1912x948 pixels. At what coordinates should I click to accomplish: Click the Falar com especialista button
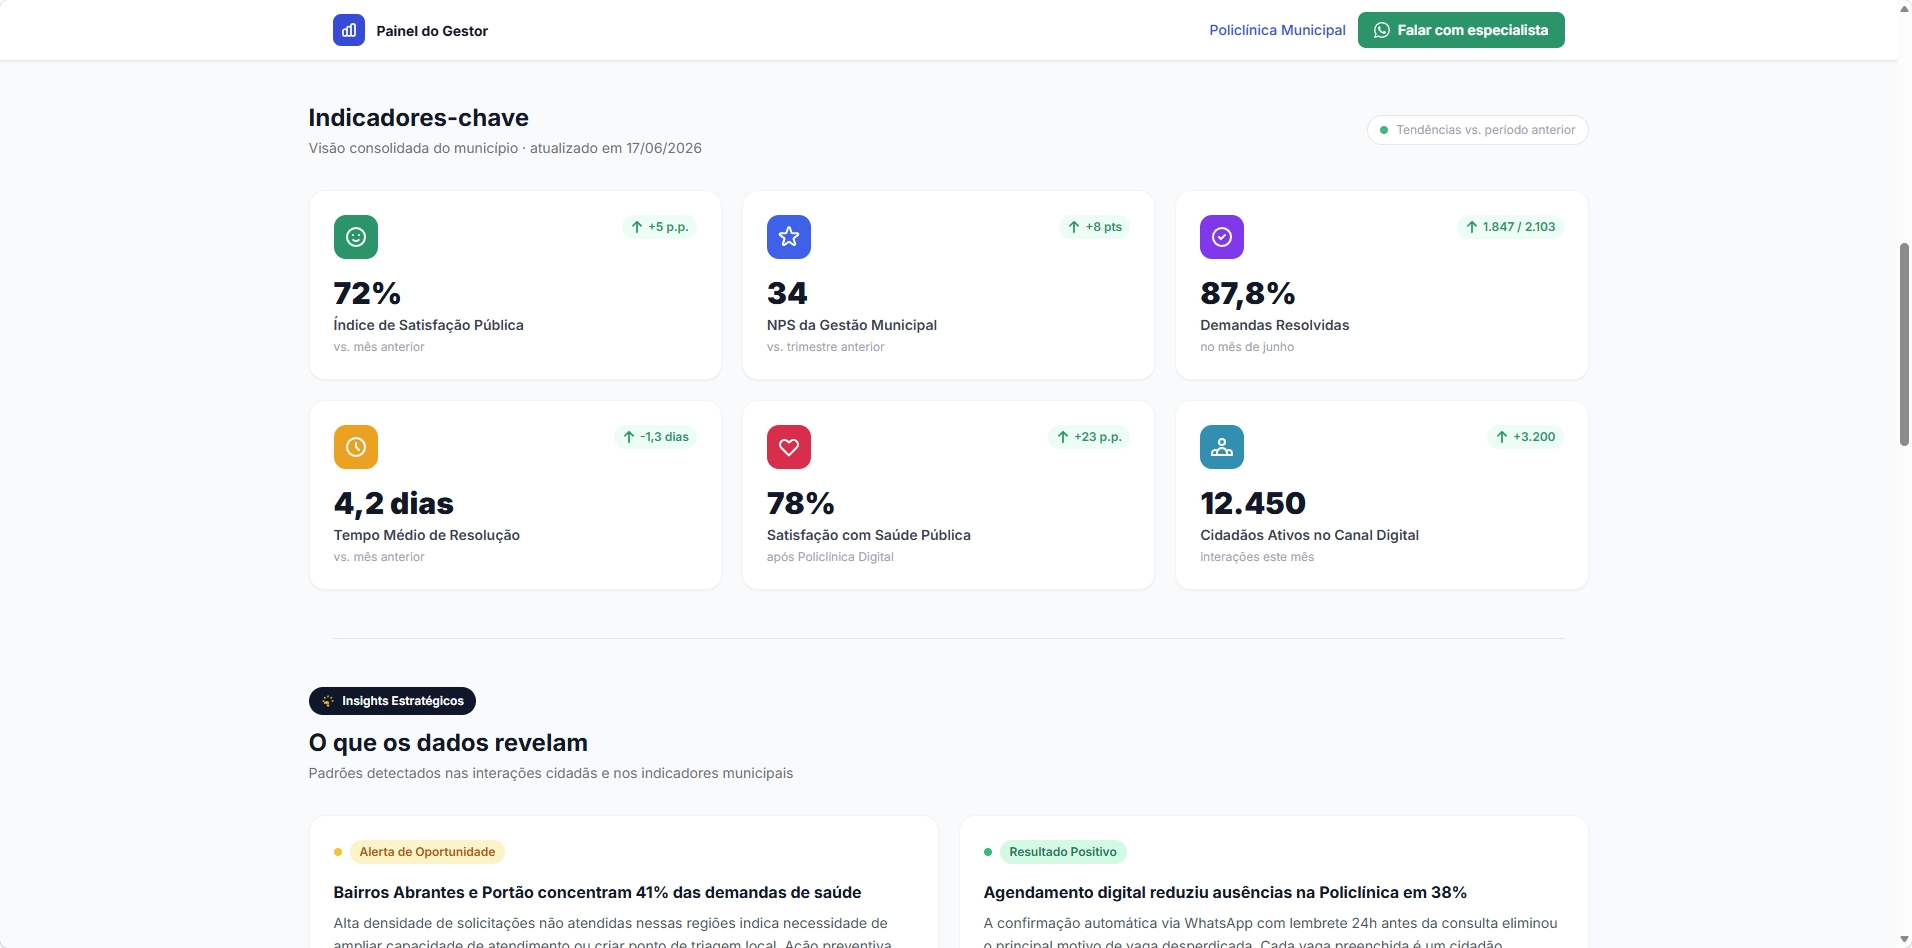(1461, 30)
